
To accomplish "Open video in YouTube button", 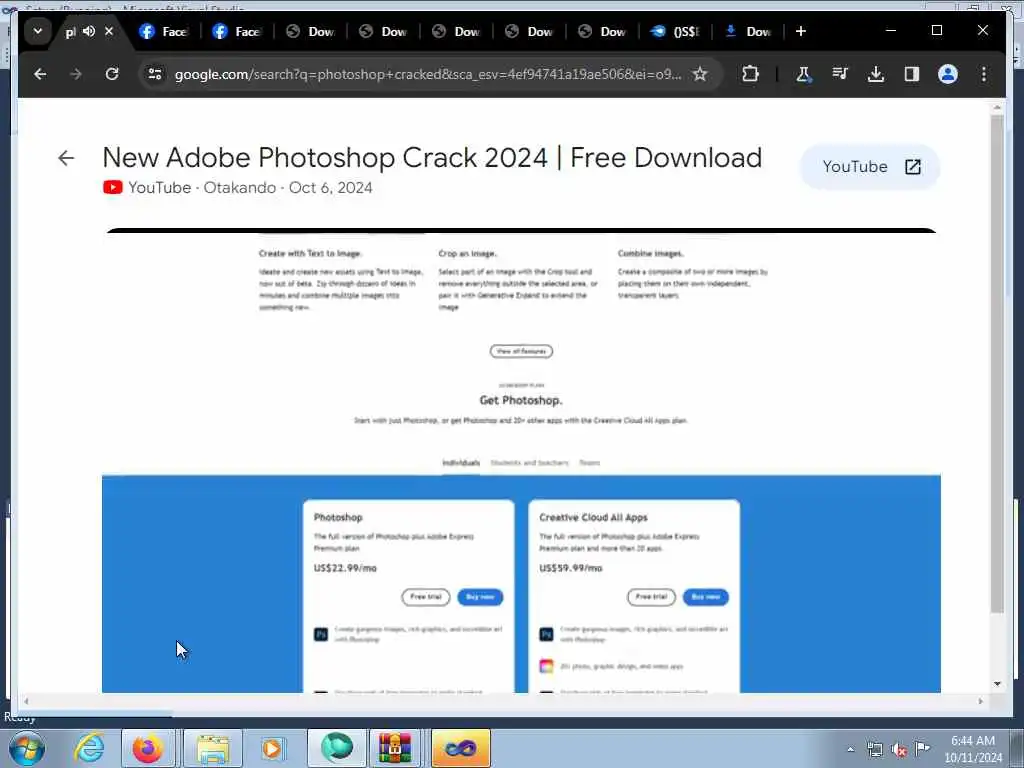I will point(870,167).
